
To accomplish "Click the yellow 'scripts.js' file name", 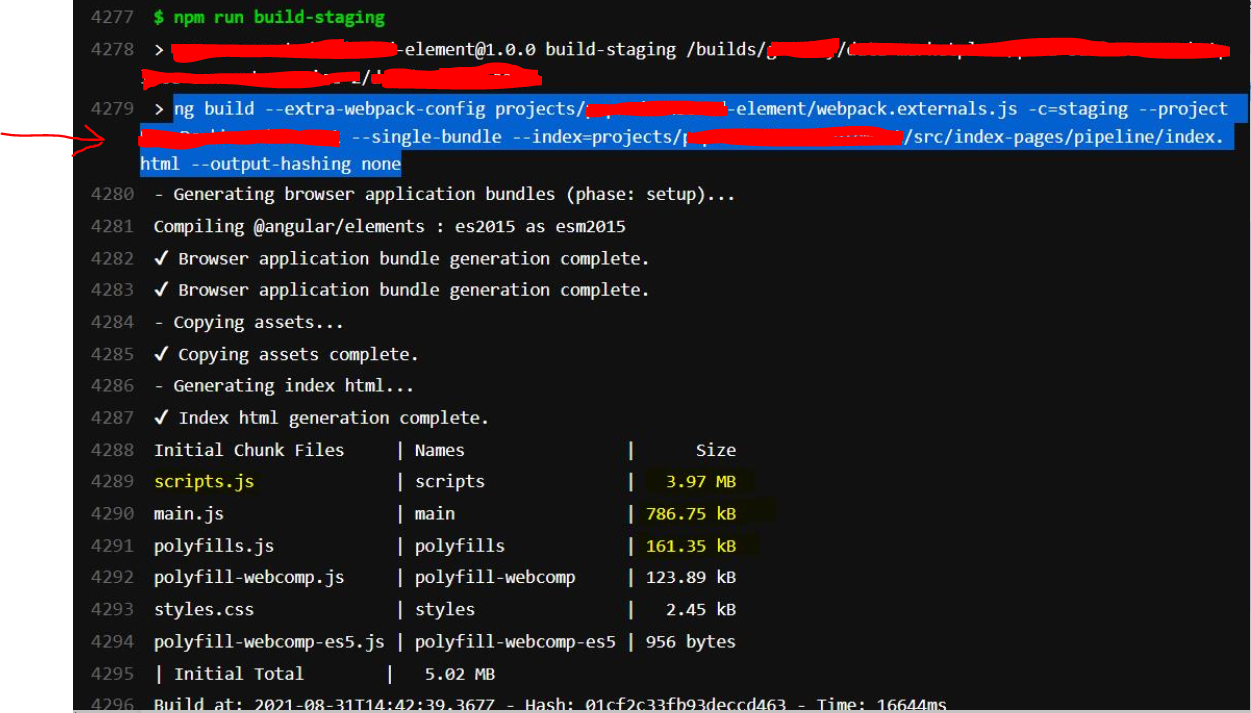I will pos(204,482).
